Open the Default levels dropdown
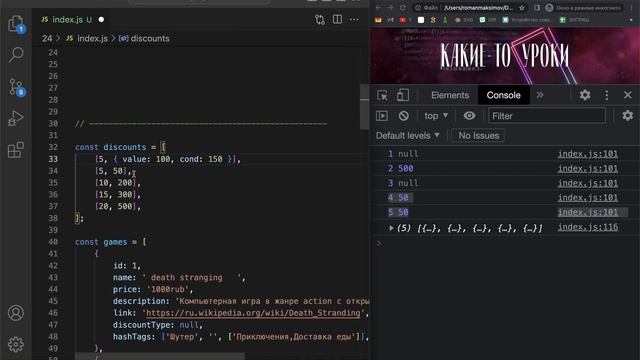The image size is (640, 360). 407,136
